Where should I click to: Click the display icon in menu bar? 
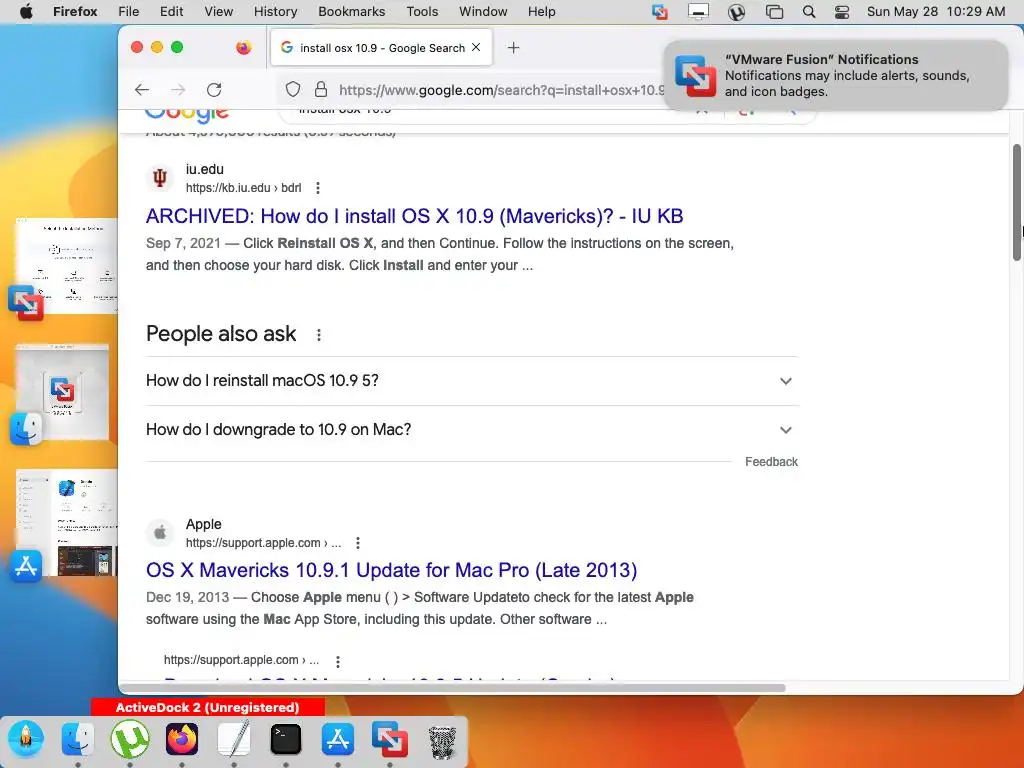(698, 11)
